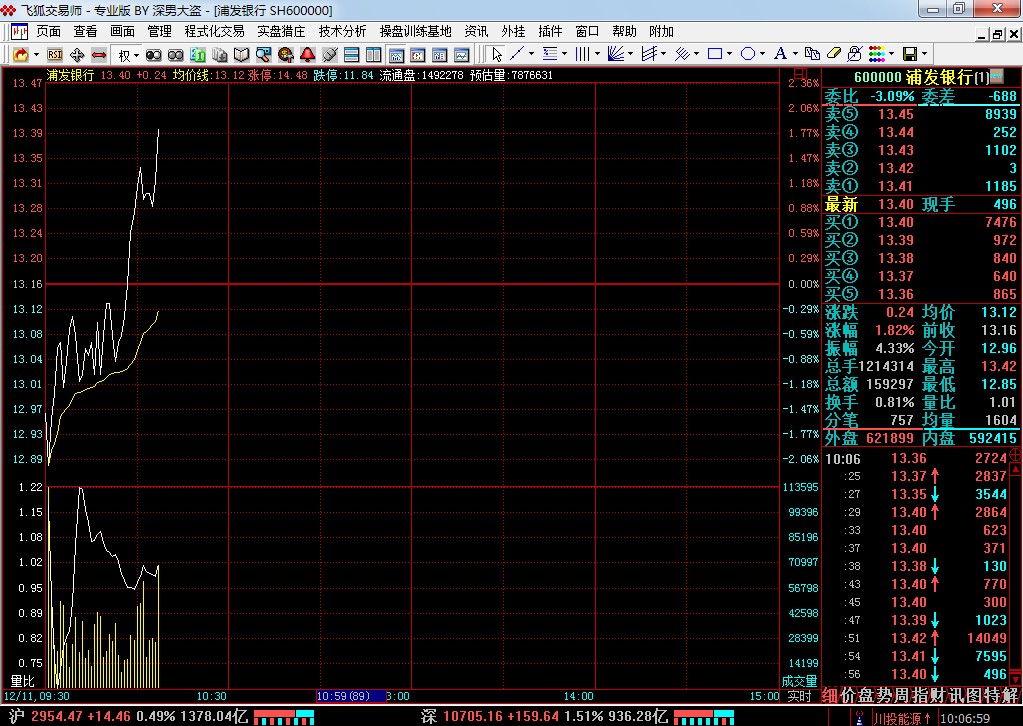Click the third chart window view icon
The width and height of the screenshot is (1023, 726).
click(x=440, y=55)
